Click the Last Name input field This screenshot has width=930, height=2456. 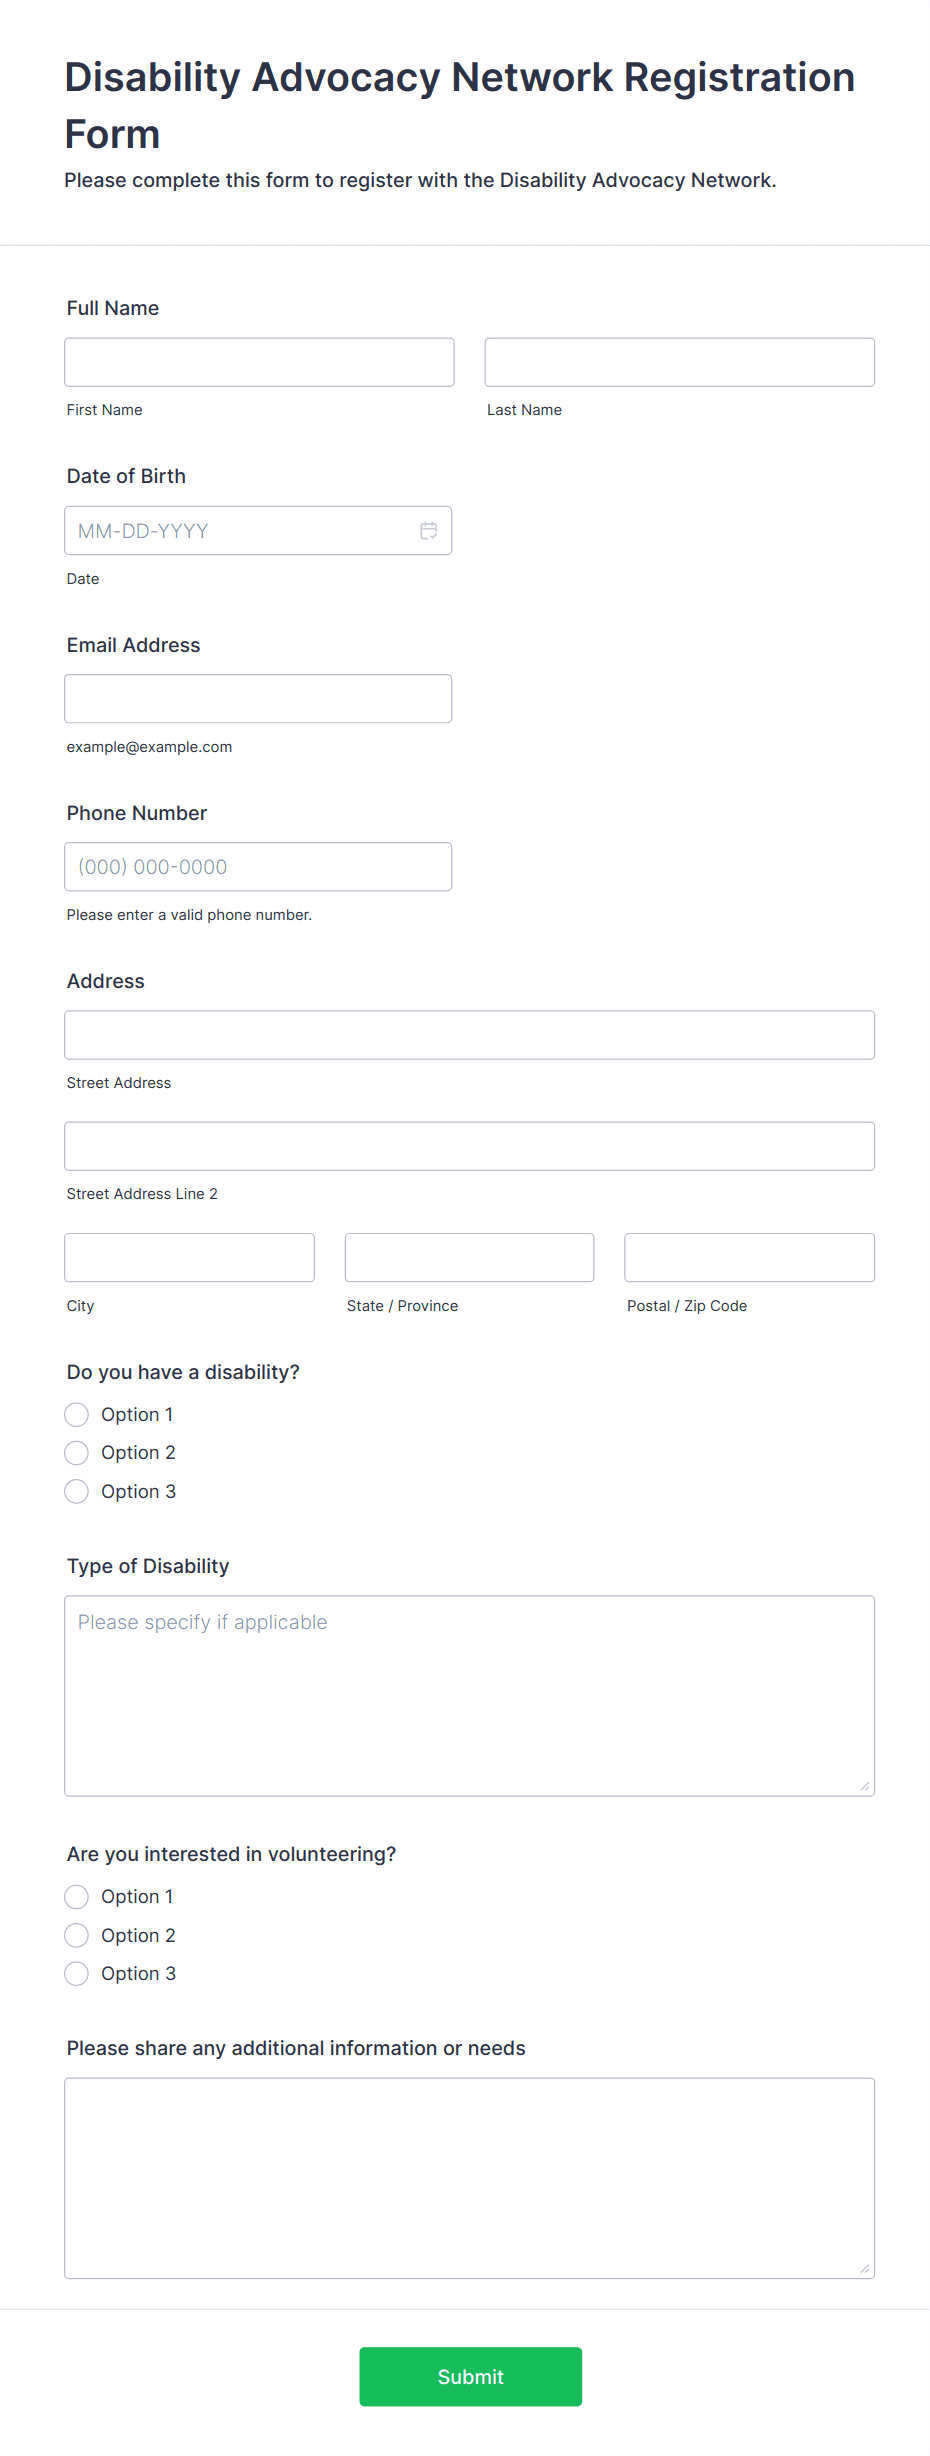(x=679, y=362)
